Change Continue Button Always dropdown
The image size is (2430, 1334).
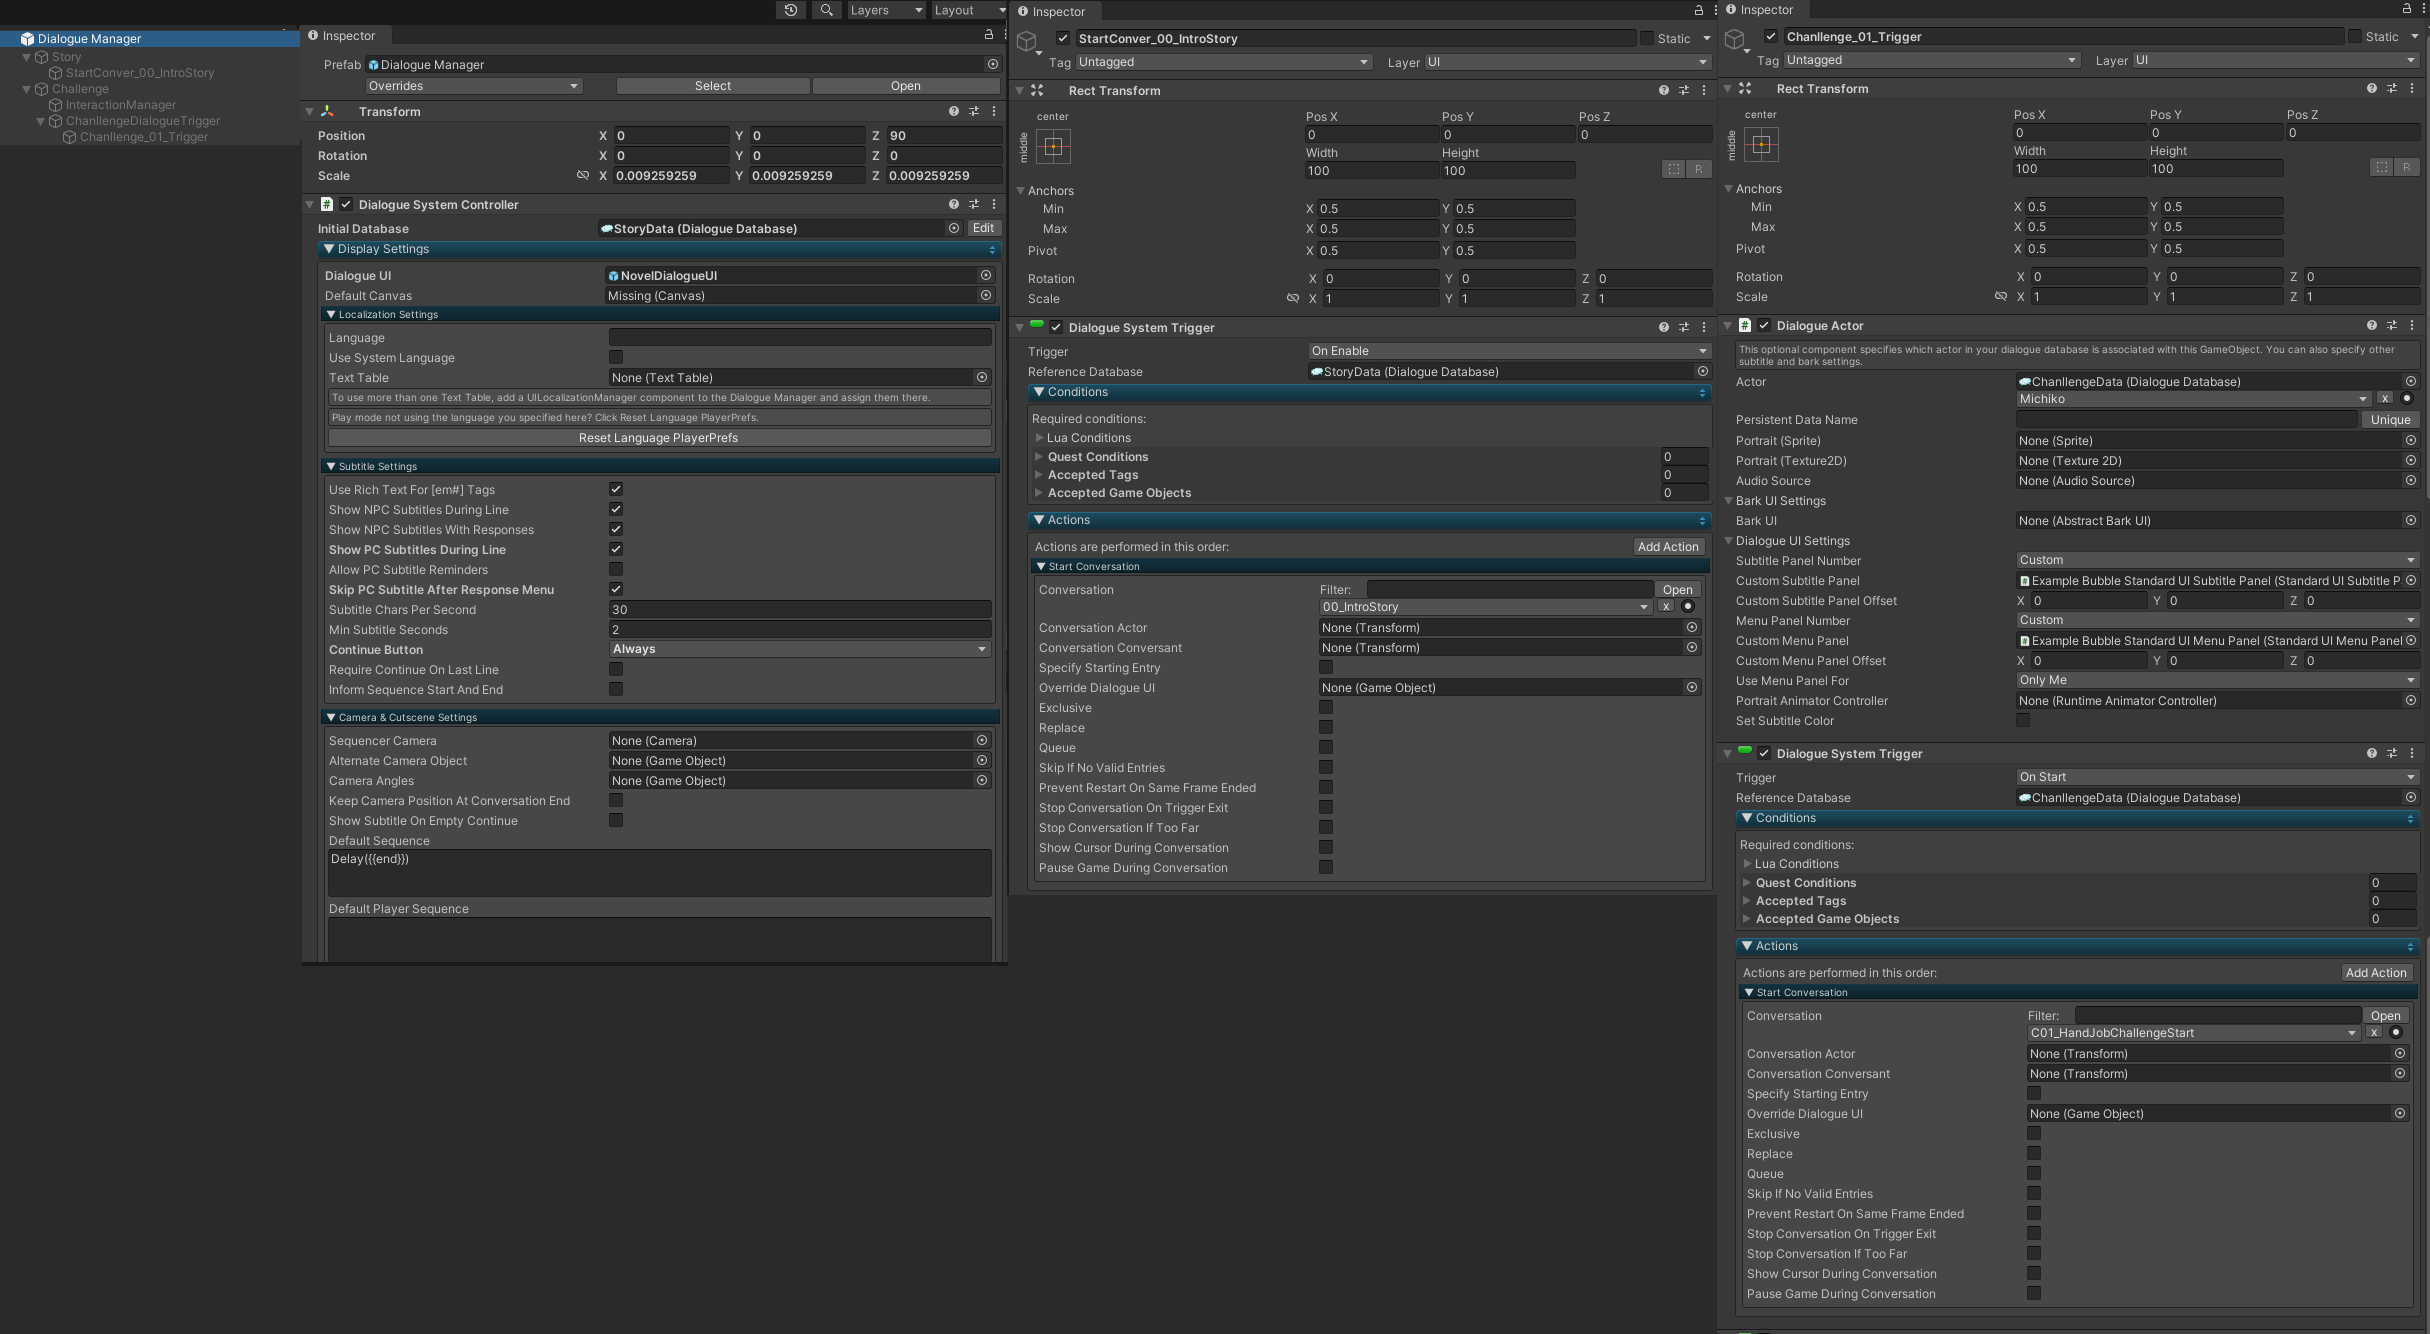click(x=800, y=649)
